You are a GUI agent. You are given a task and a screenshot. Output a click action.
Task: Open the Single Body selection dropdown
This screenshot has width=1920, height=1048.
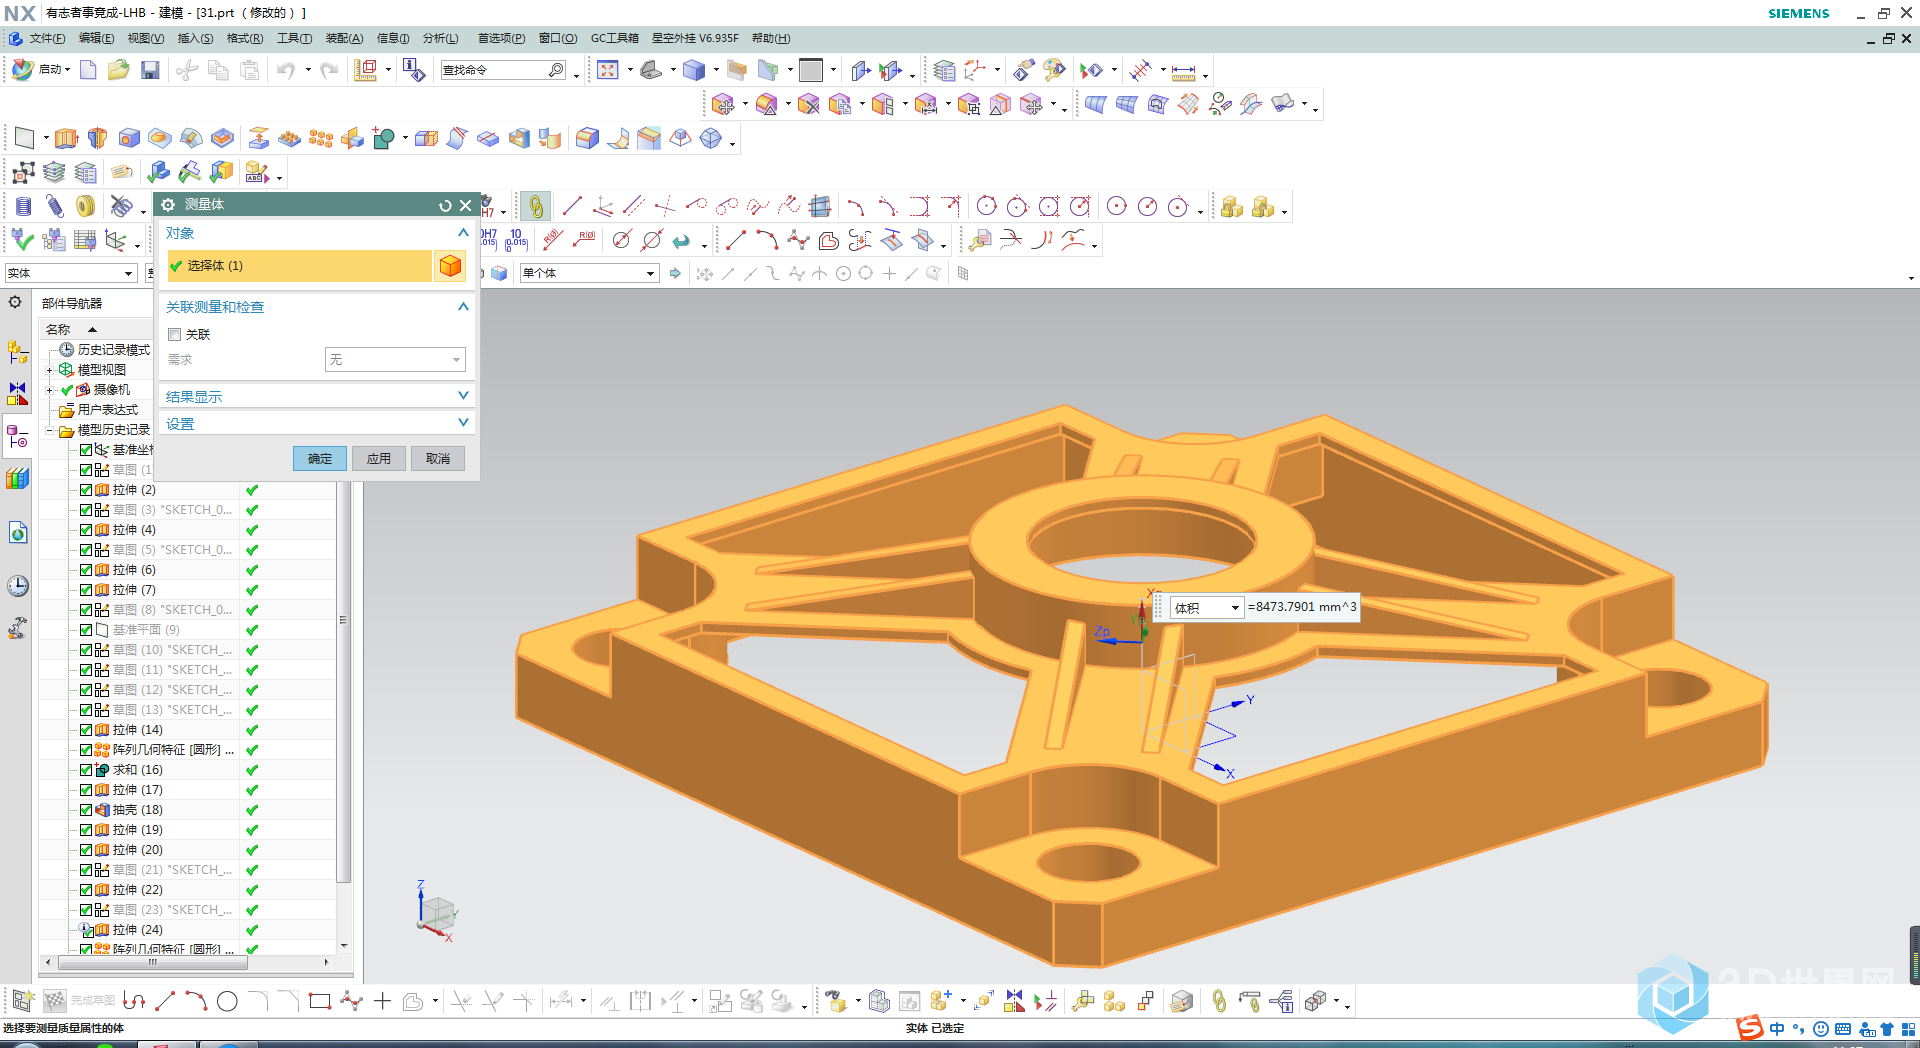coord(589,273)
